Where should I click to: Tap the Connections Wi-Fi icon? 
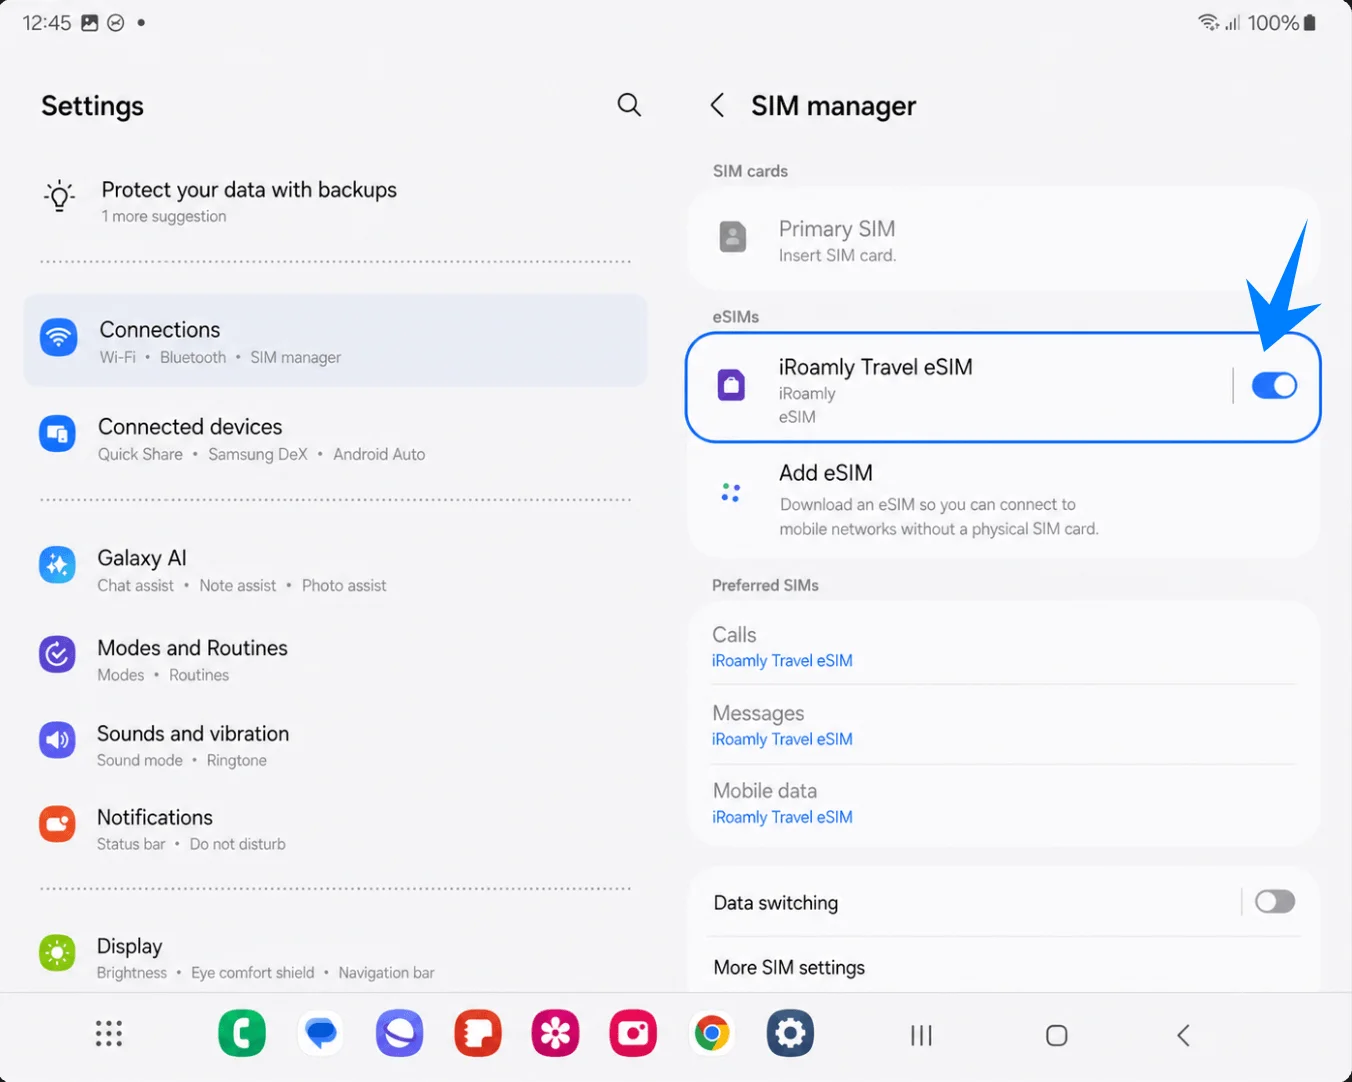tap(59, 337)
